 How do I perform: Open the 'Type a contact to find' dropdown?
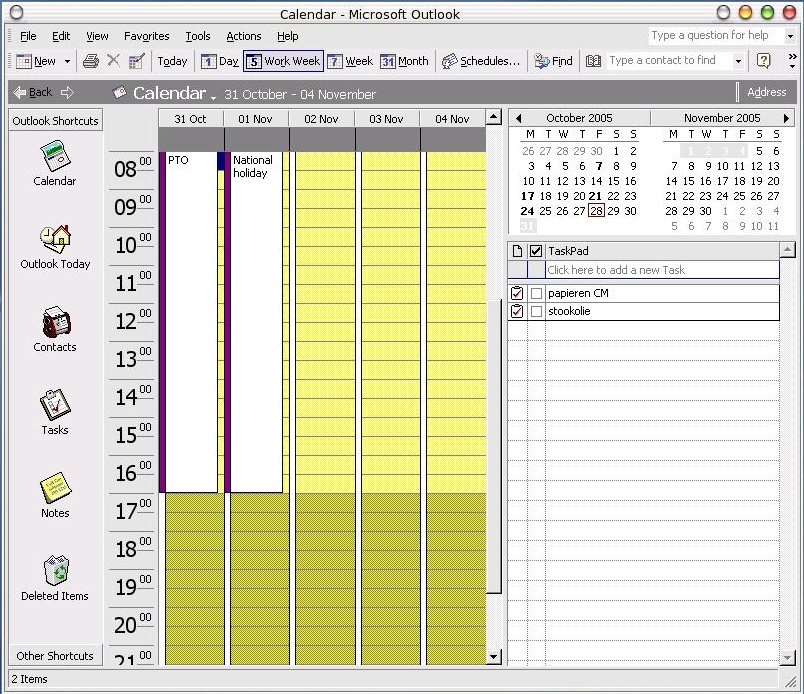(x=738, y=61)
